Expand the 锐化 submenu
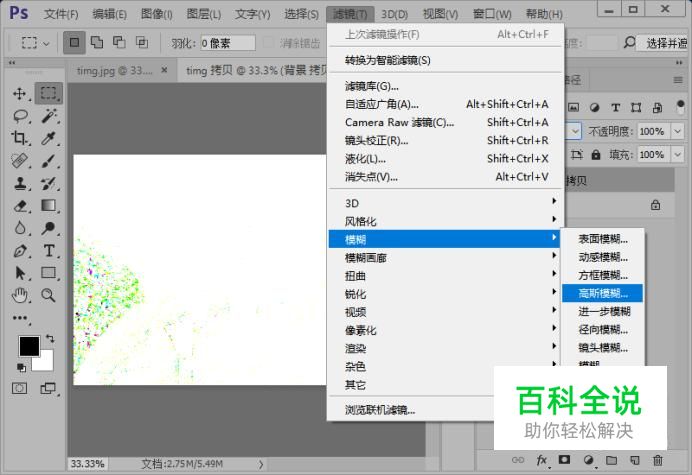The width and height of the screenshot is (692, 475). coord(446,294)
